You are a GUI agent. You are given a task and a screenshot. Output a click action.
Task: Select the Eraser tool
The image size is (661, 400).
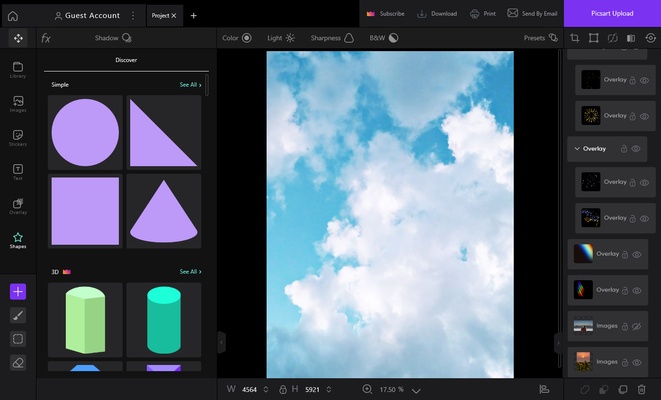click(18, 362)
